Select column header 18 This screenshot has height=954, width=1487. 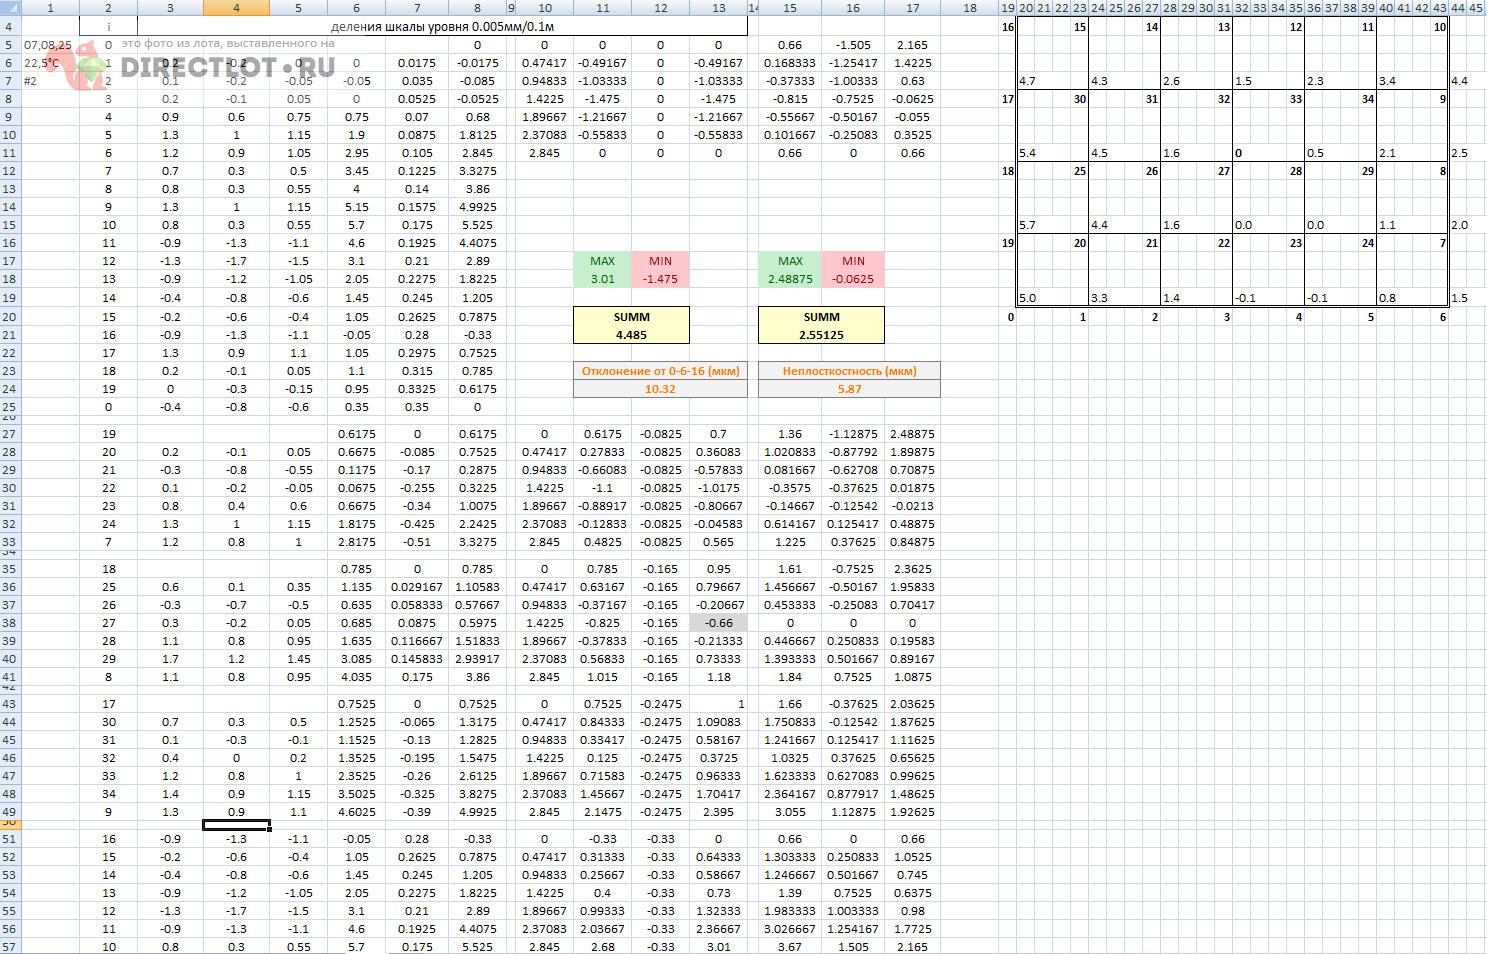[969, 8]
